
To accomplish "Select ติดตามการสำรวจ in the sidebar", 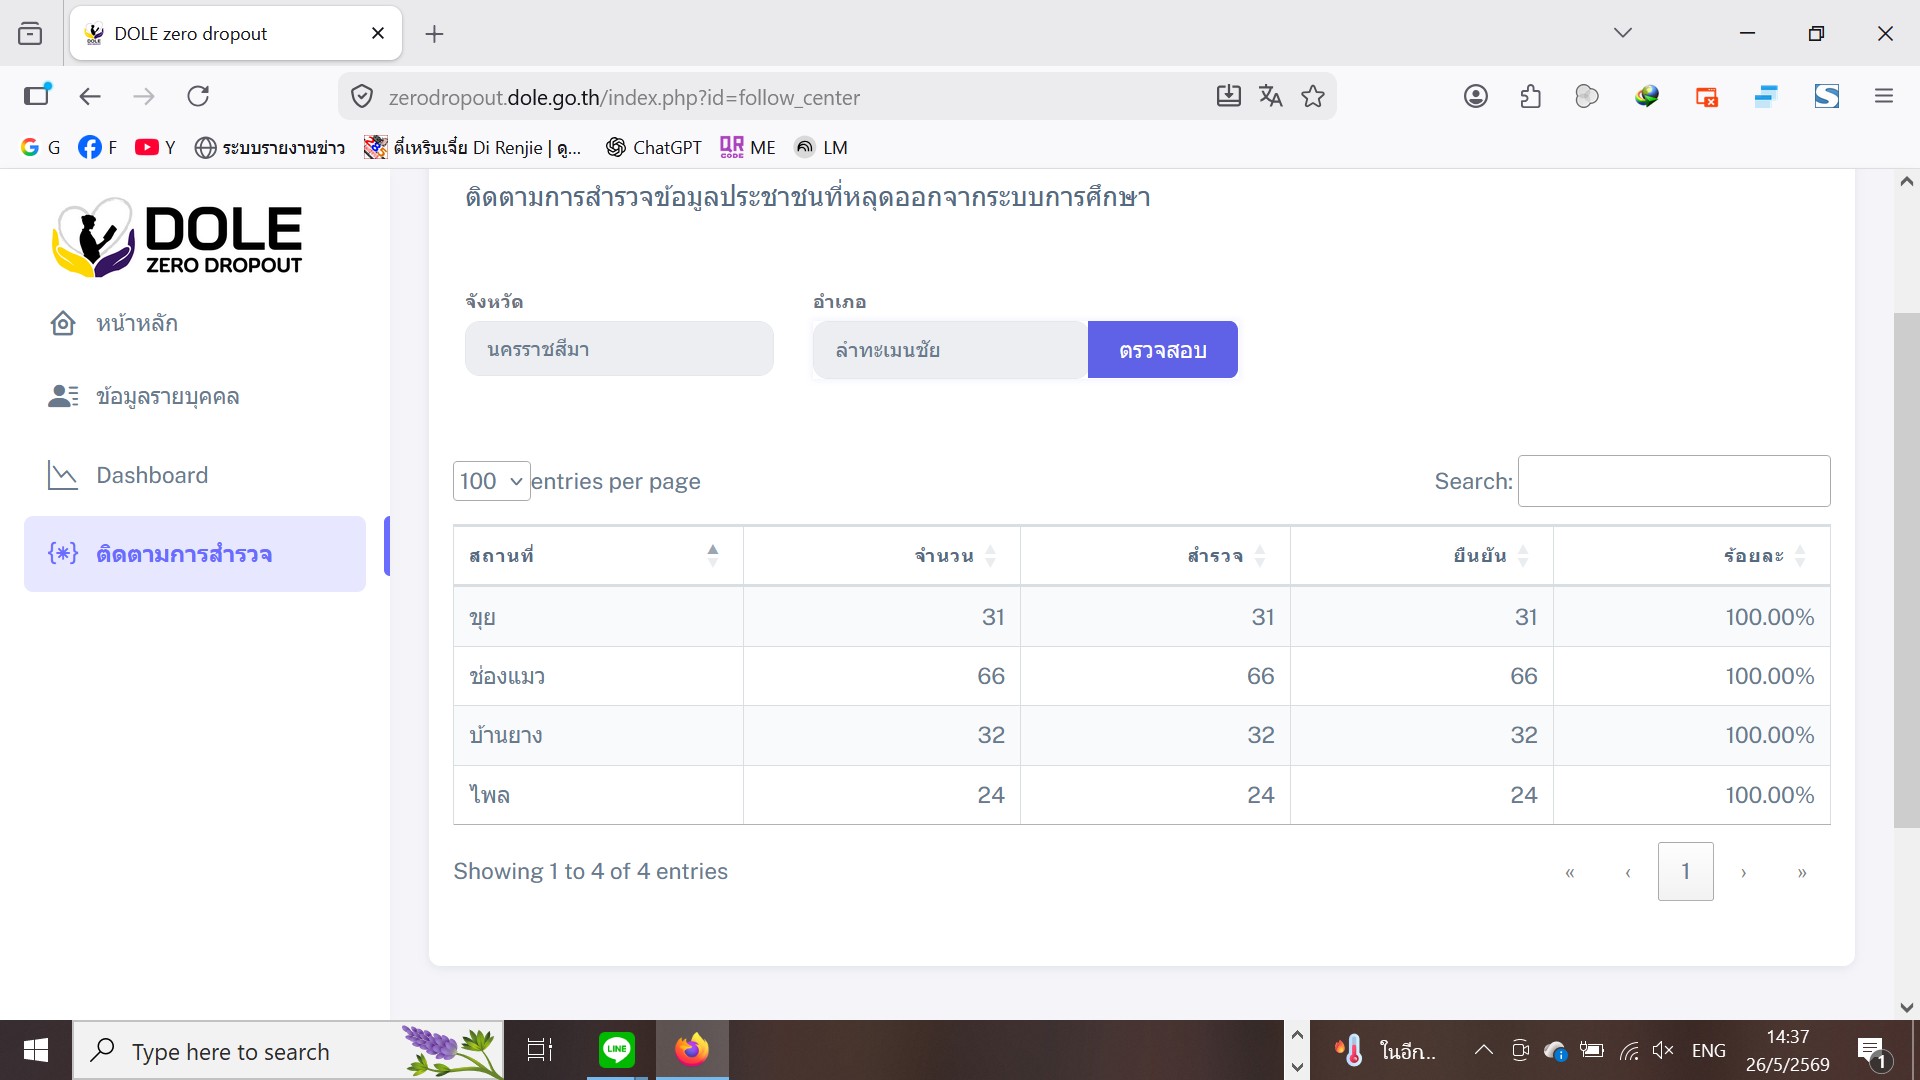I will [195, 554].
